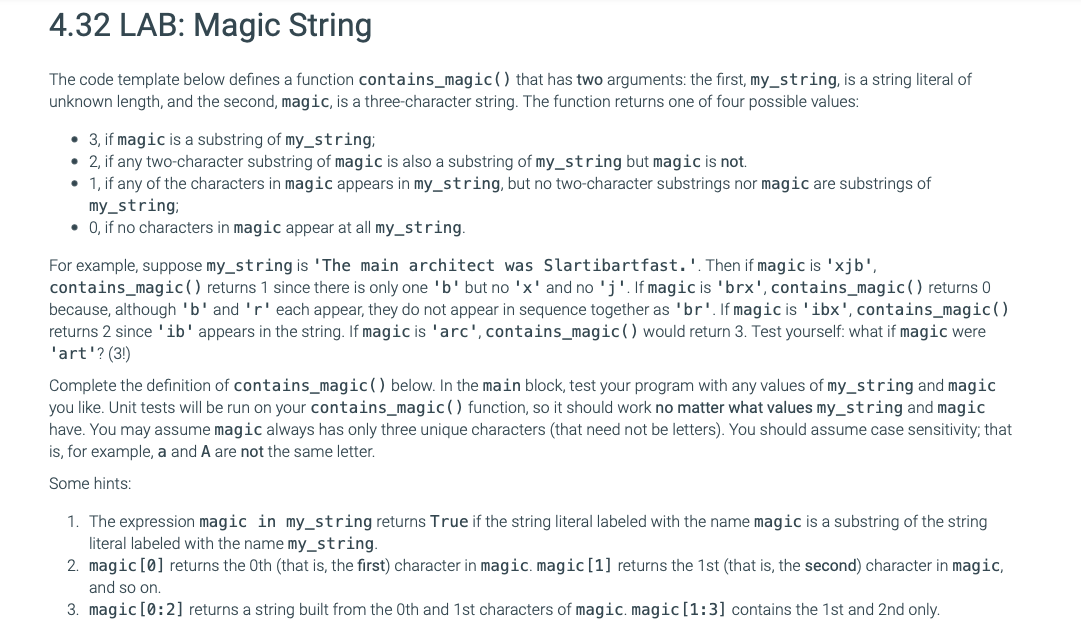Click the 'ibx' example code text

click(x=827, y=310)
